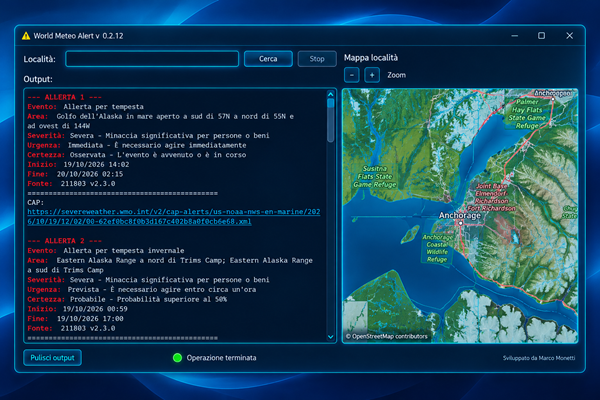Click 'Operazione terminata' status text
This screenshot has height=400, width=600.
(x=222, y=358)
